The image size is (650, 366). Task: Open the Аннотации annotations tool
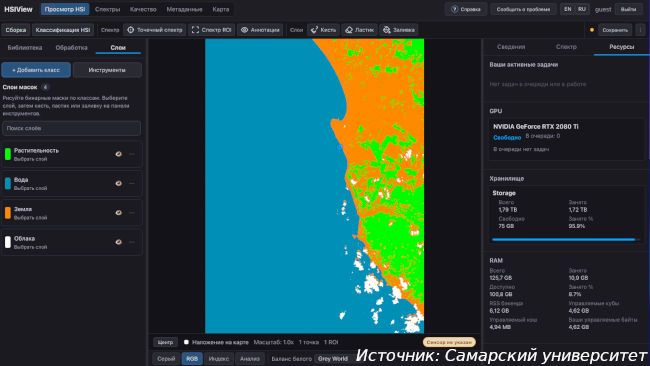point(260,30)
